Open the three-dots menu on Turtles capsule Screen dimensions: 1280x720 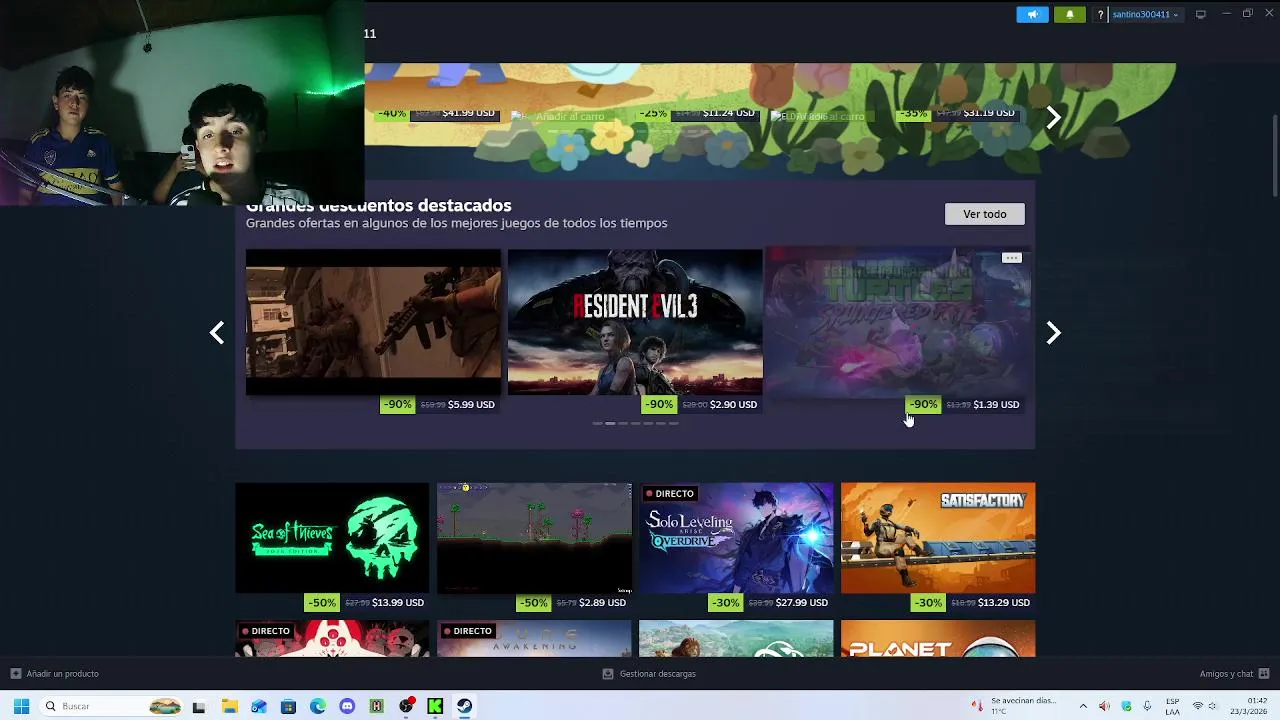(1012, 258)
